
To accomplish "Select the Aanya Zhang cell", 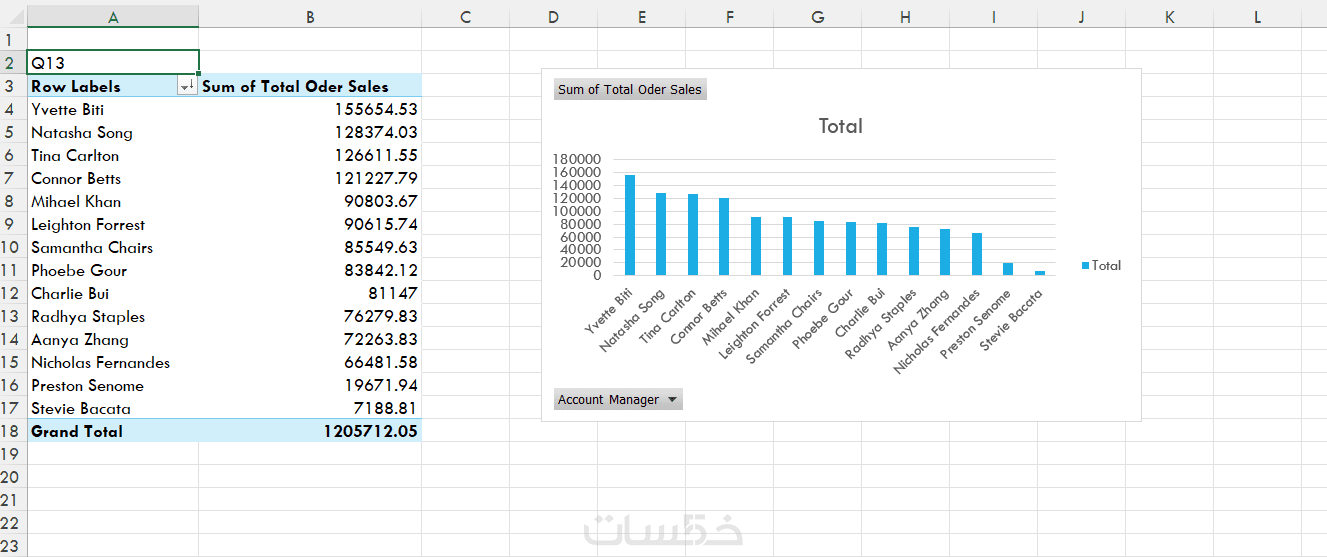I will [113, 339].
